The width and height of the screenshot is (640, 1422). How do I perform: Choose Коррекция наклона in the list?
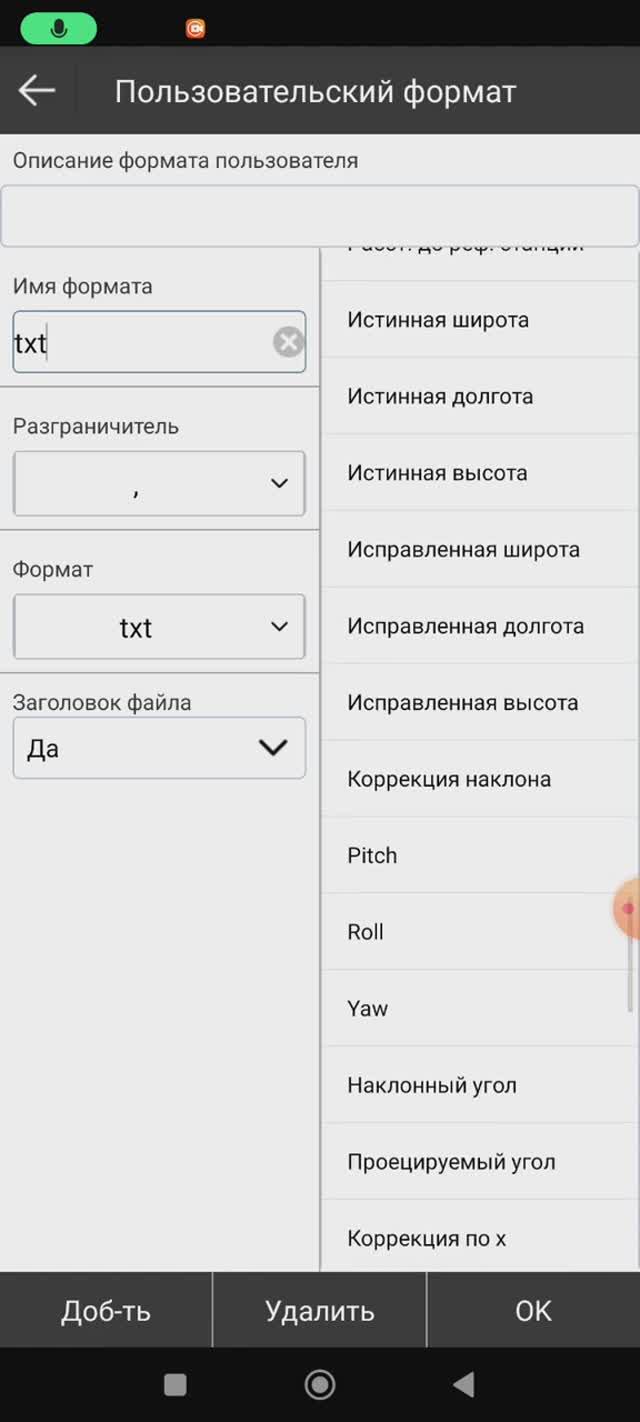(449, 779)
